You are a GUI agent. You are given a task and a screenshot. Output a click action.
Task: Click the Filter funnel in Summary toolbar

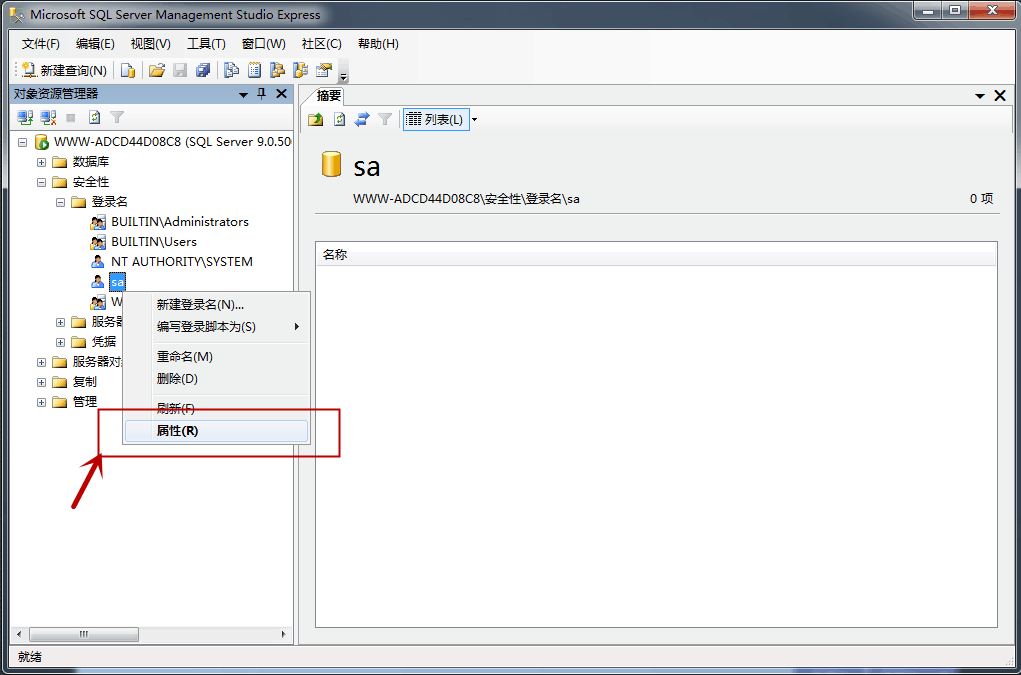point(385,120)
